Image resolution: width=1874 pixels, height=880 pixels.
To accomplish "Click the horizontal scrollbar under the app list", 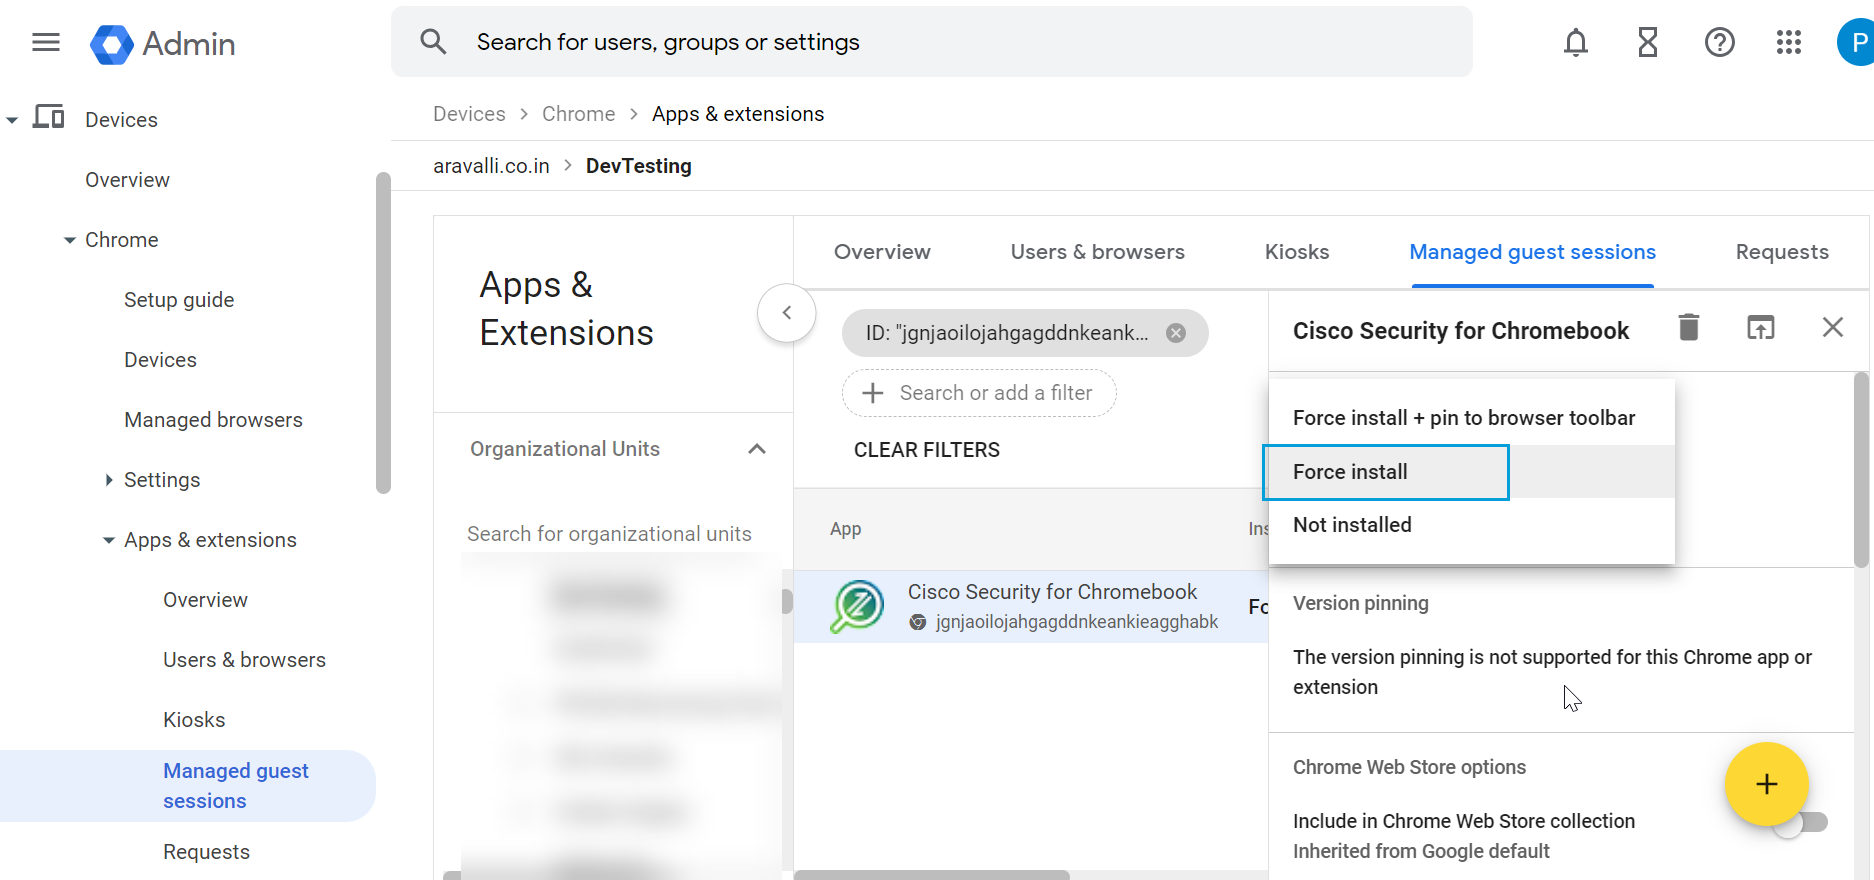I will [932, 875].
